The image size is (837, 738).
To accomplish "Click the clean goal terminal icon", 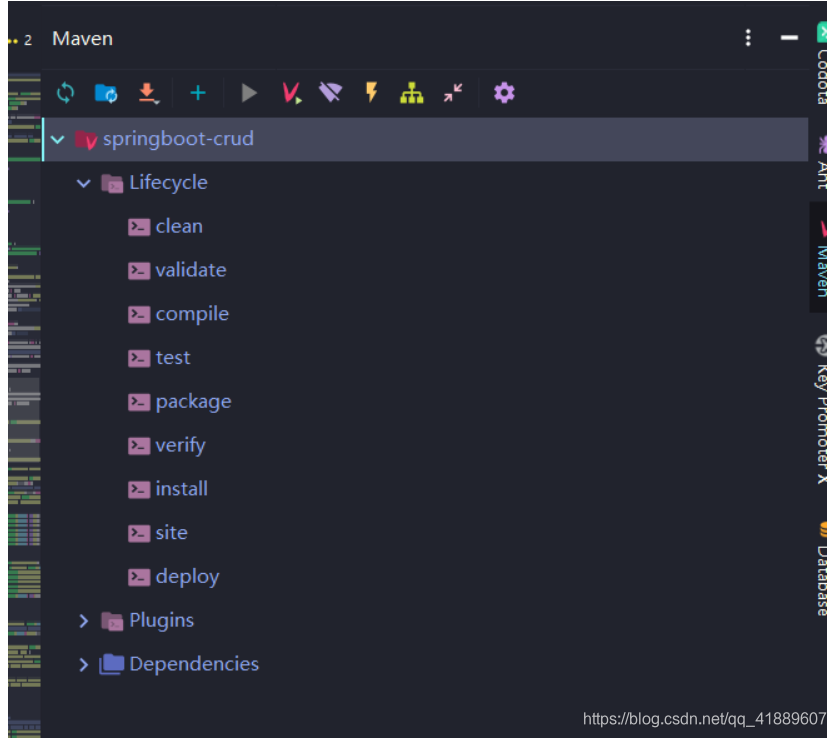I will [x=139, y=227].
